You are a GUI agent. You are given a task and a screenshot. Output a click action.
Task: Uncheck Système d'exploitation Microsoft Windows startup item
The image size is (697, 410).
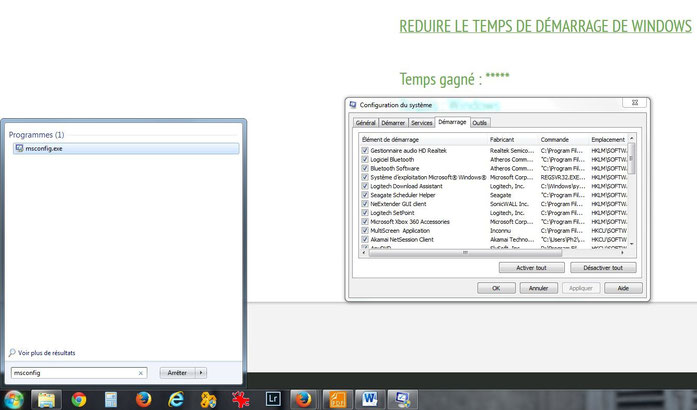[x=365, y=177]
